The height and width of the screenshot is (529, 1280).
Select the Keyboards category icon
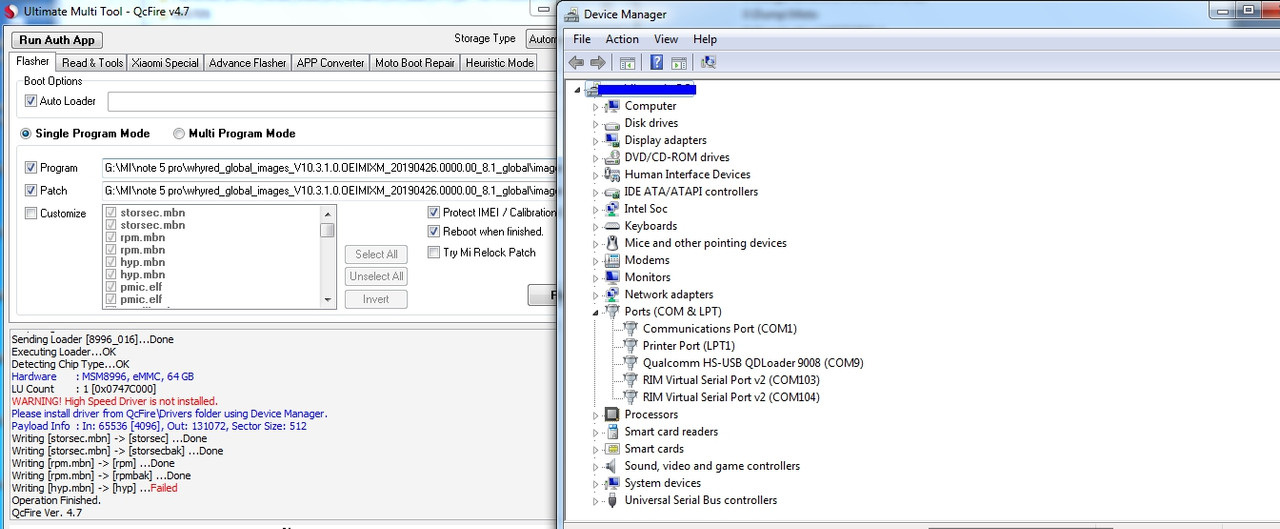coord(612,226)
